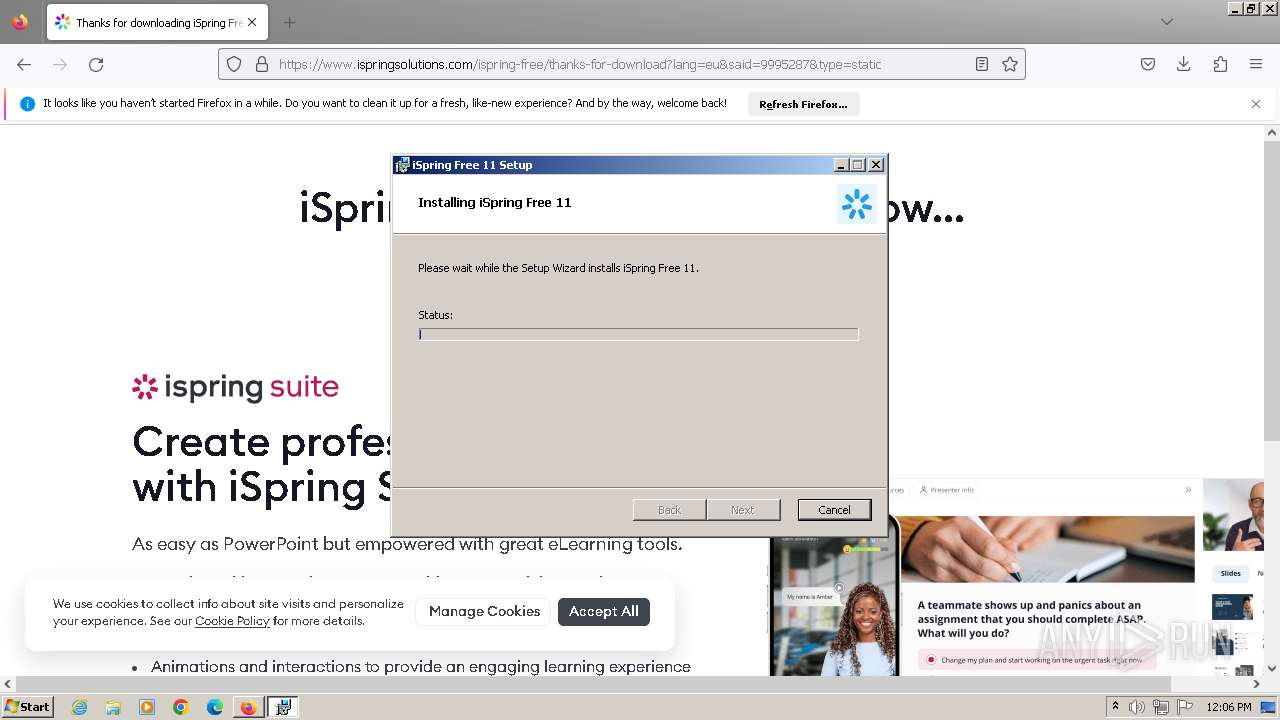Show hidden system tray icons
1280x720 pixels.
tap(1115, 707)
